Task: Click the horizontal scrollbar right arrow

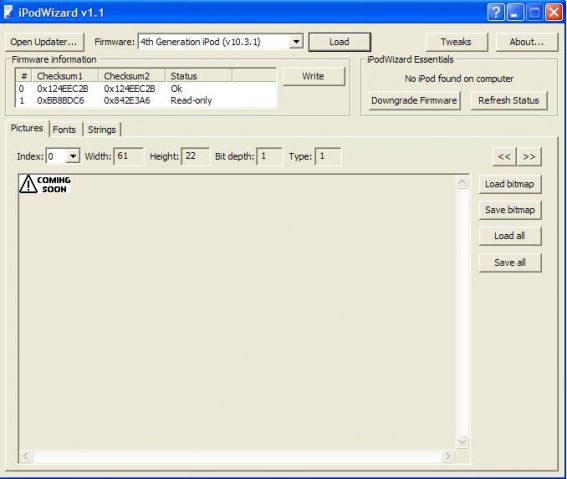Action: (448, 456)
